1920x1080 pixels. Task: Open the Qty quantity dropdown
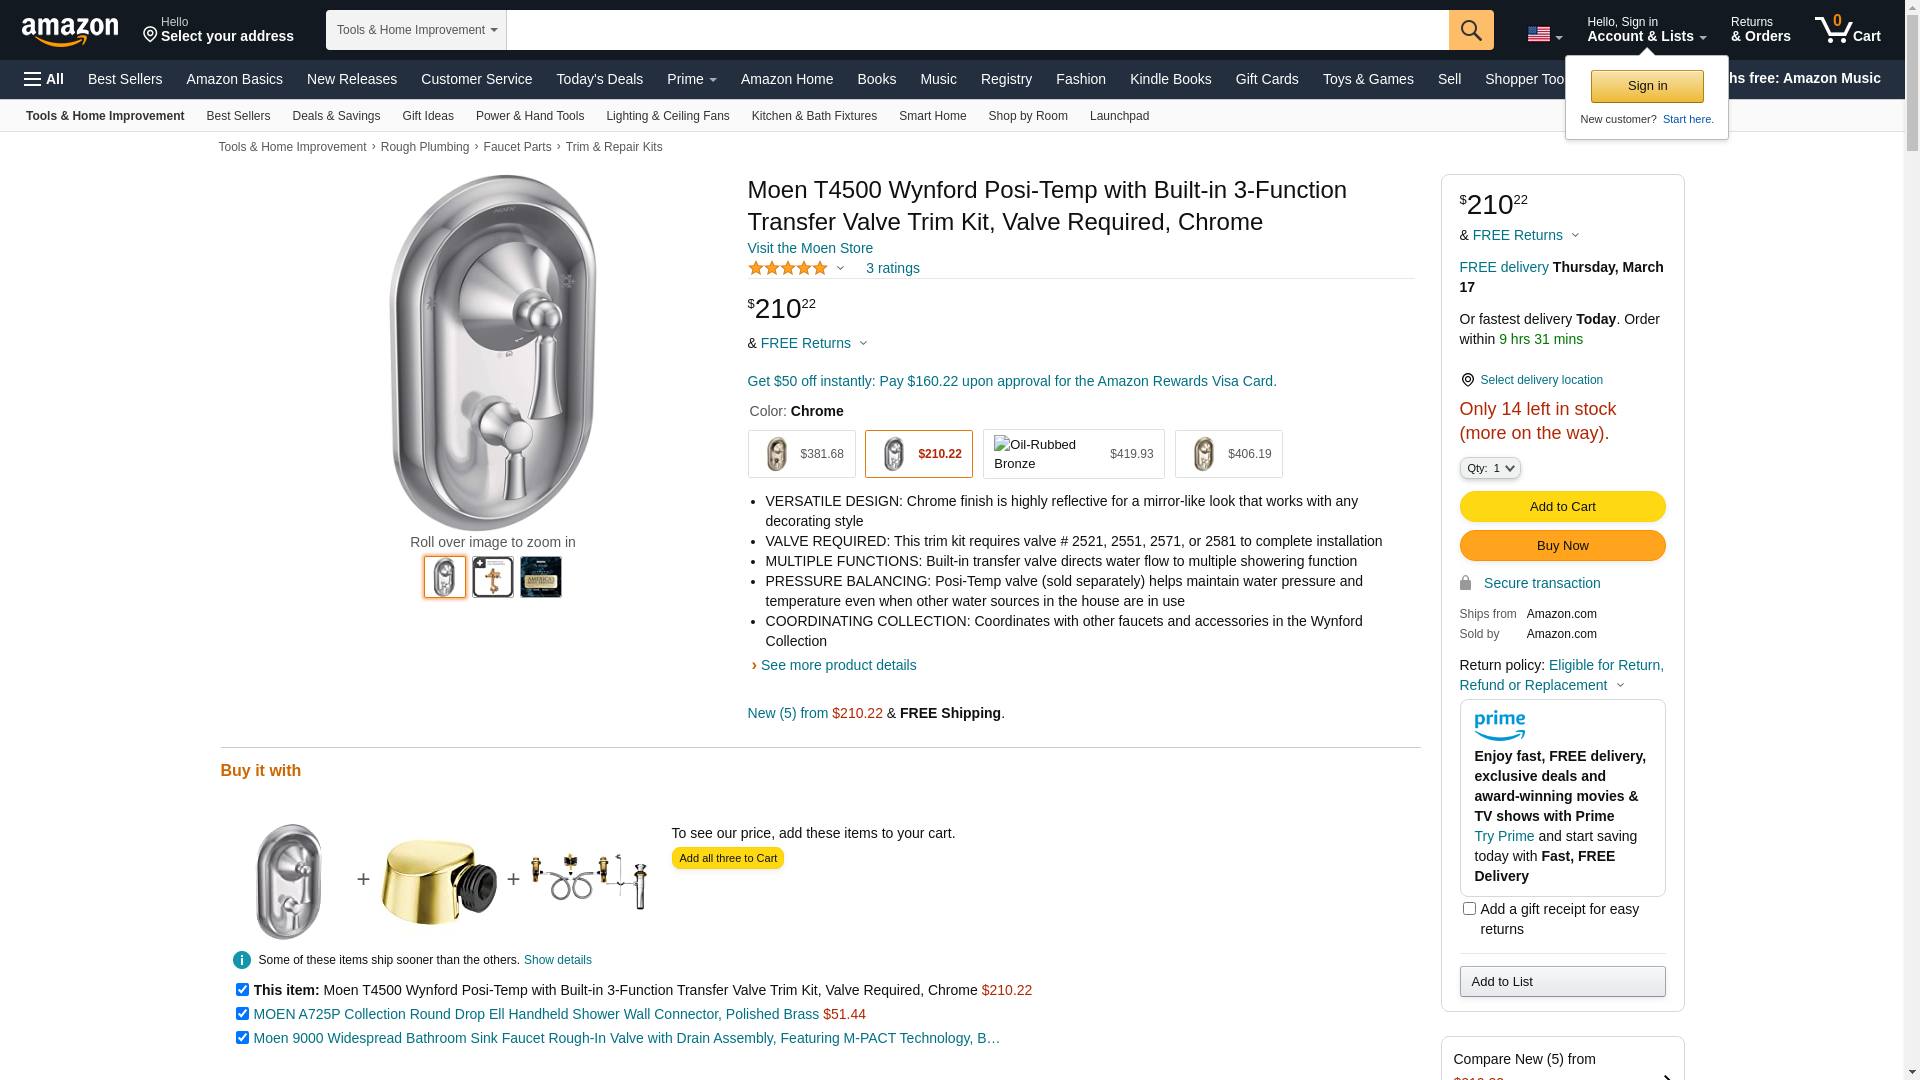[1490, 468]
